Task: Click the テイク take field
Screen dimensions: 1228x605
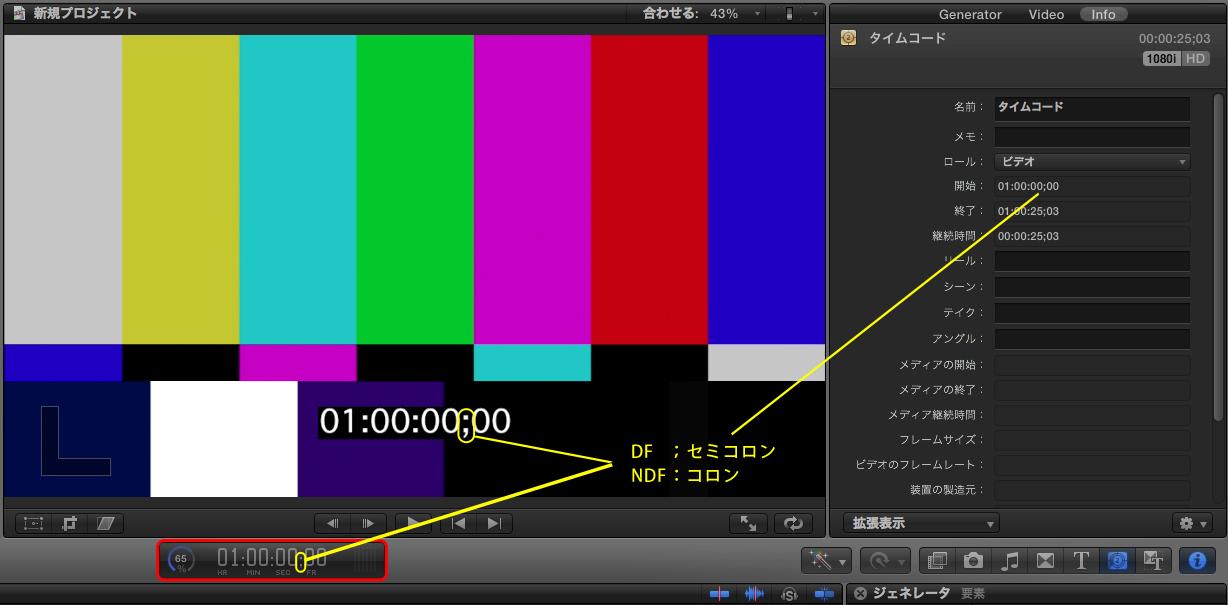Action: (1092, 313)
